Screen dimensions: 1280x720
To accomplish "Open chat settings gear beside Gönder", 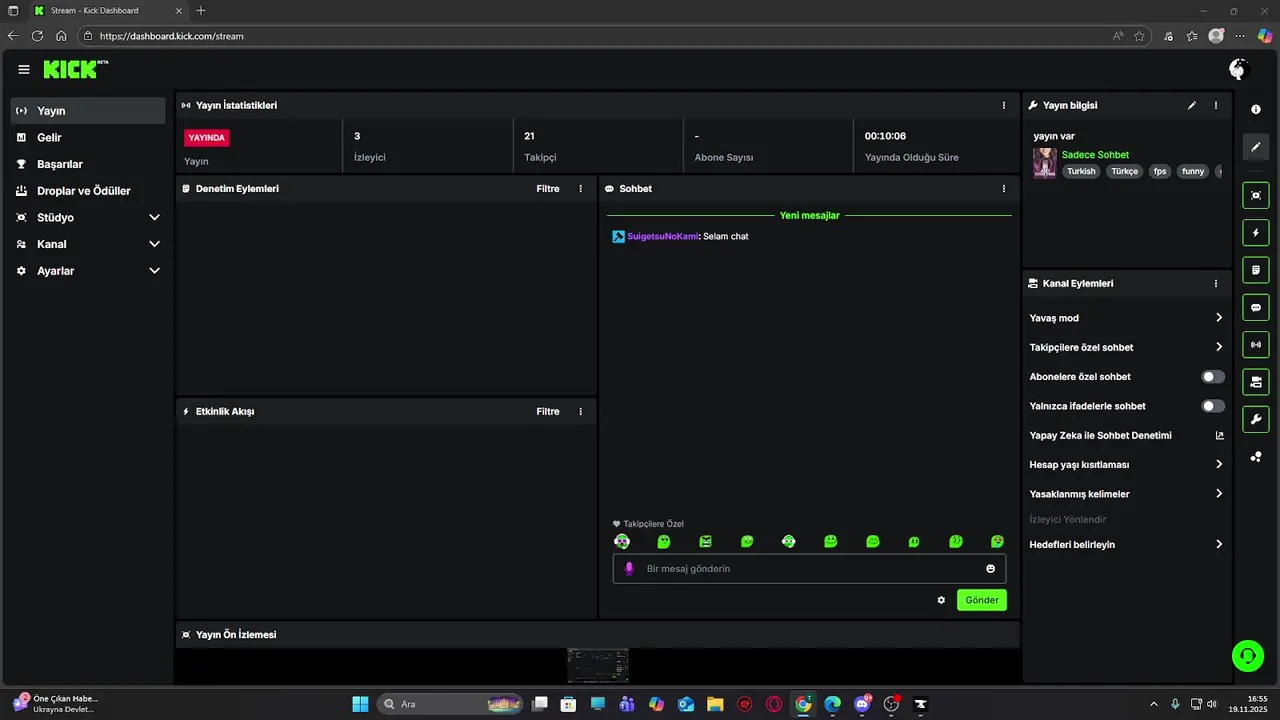I will 941,600.
